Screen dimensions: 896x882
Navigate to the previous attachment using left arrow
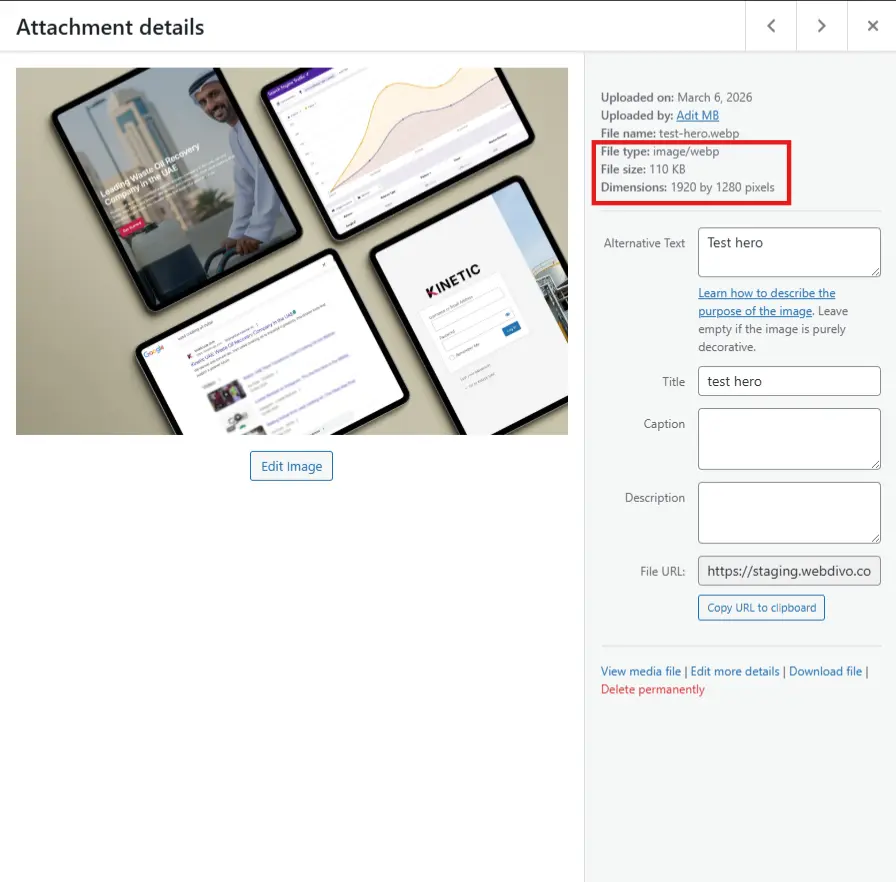coord(770,26)
